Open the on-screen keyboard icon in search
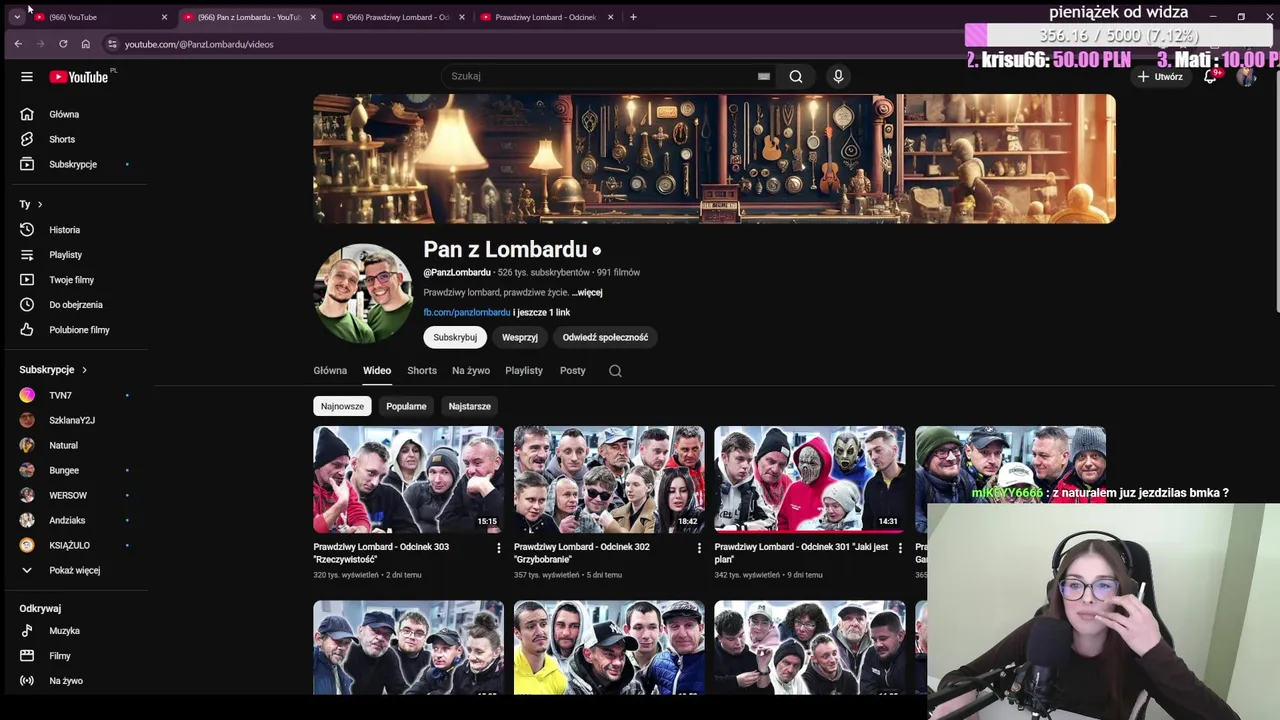The height and width of the screenshot is (720, 1280). (764, 76)
